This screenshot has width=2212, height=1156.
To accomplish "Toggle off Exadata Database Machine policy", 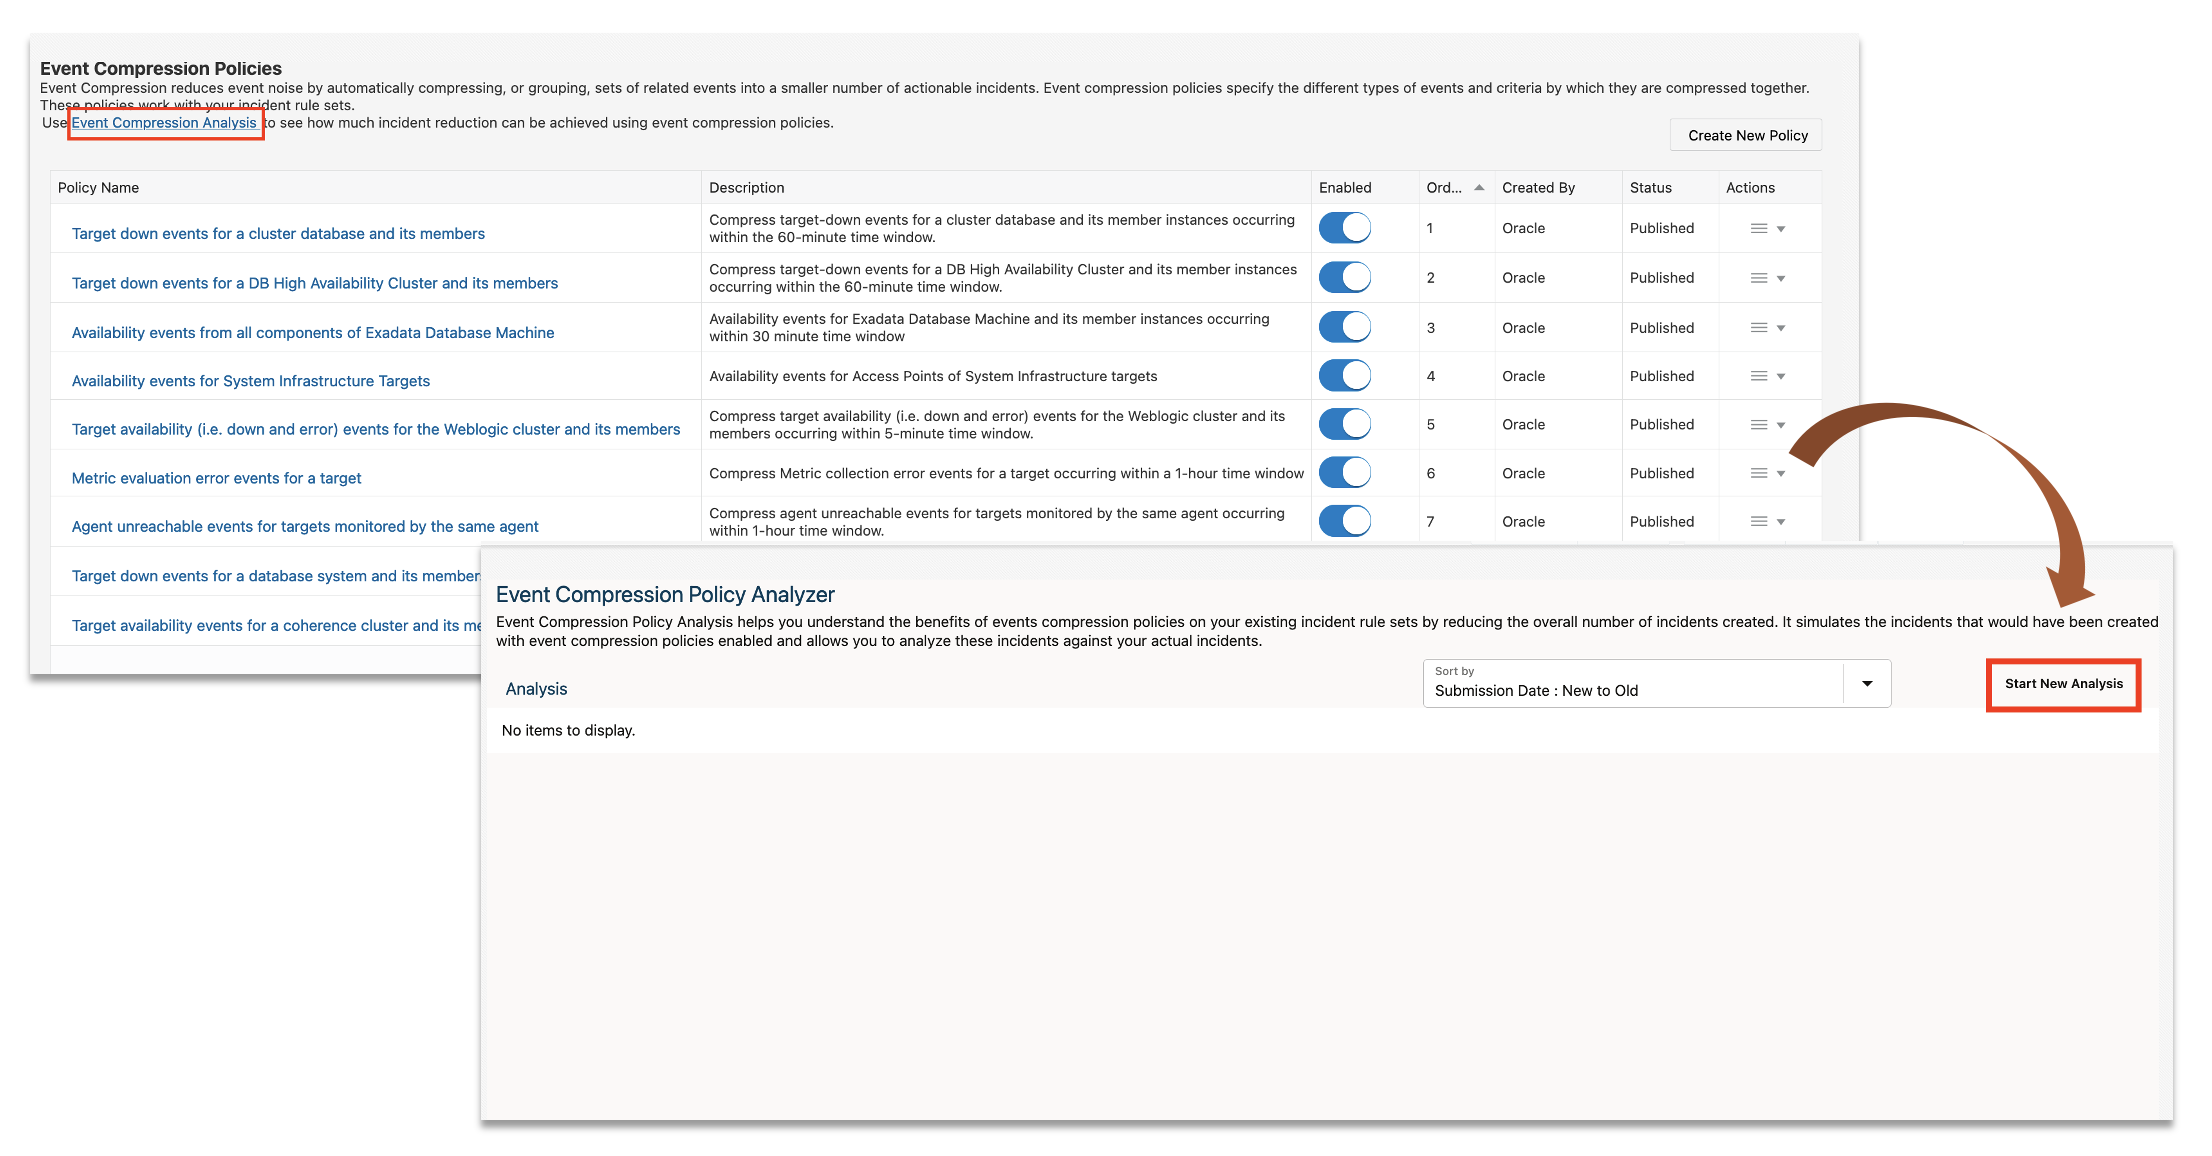I will (x=1344, y=327).
